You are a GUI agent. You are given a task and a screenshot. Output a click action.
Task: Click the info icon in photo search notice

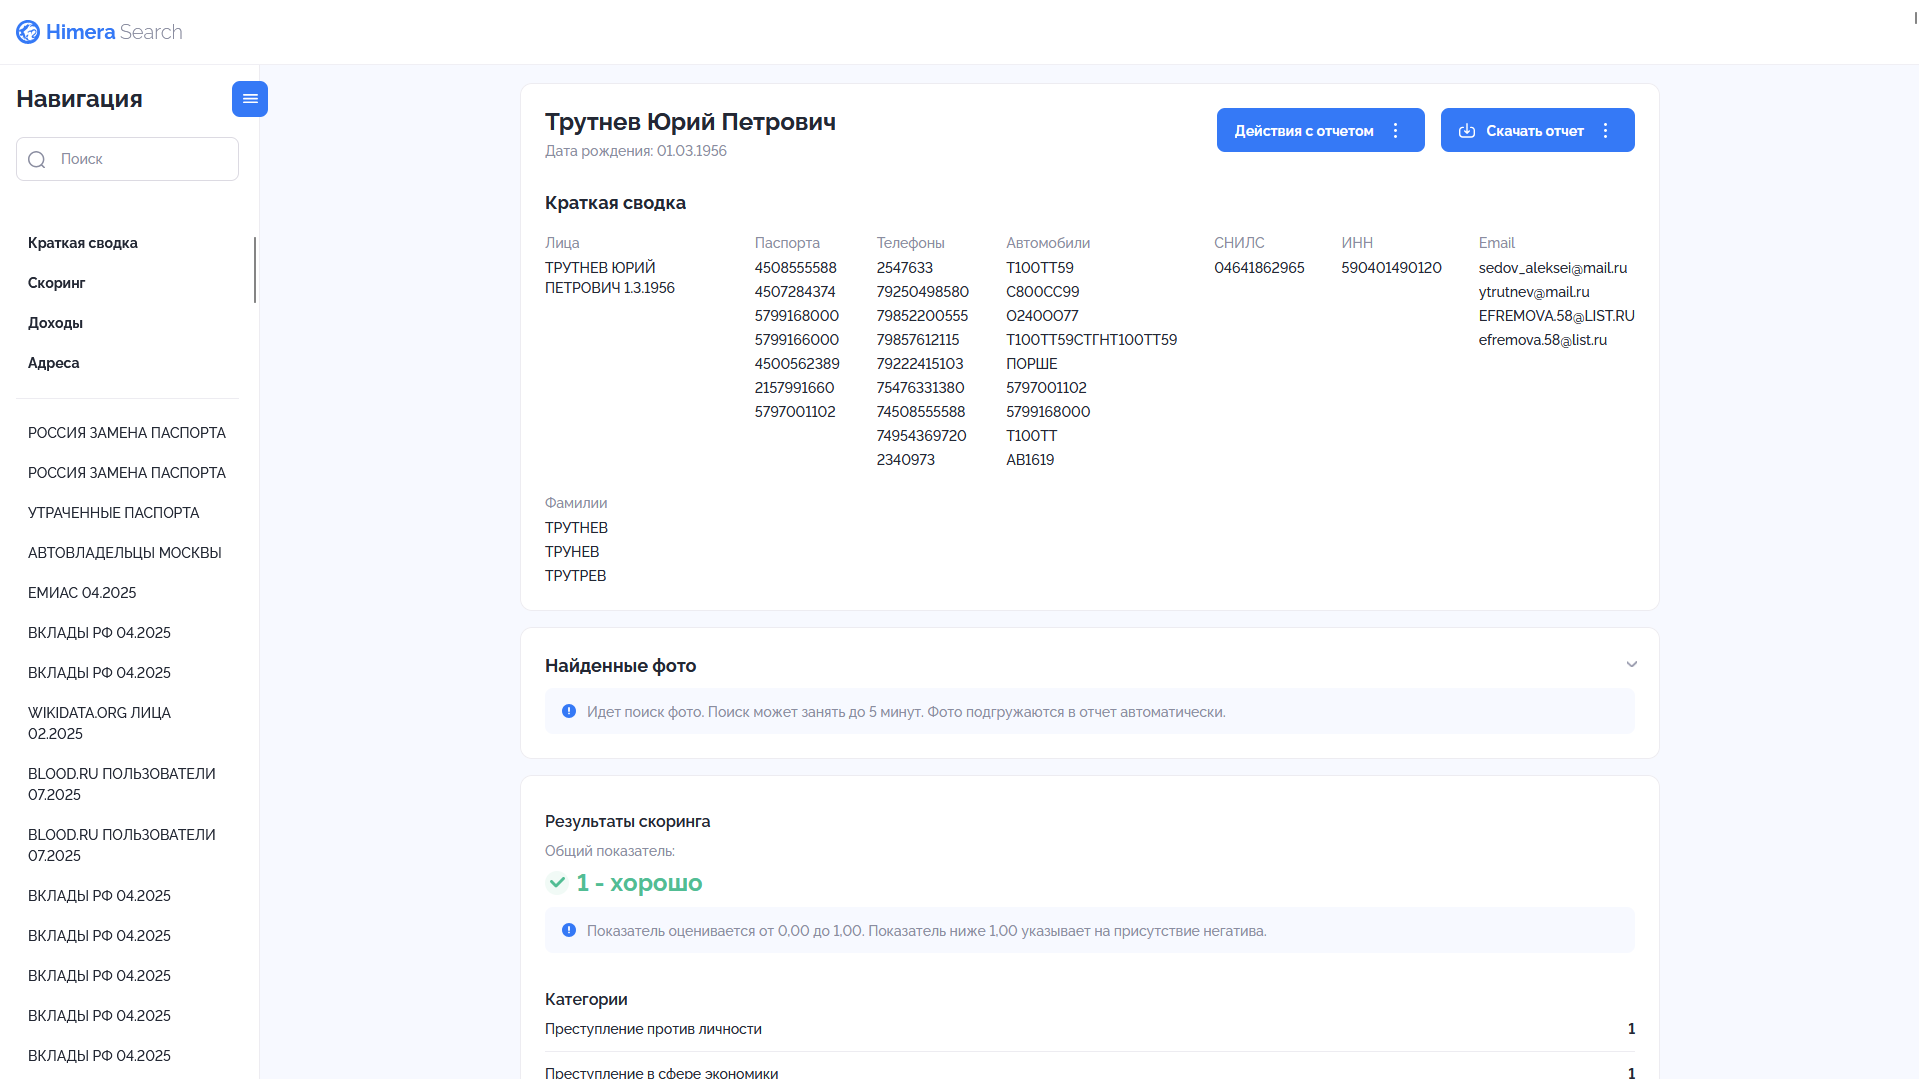point(569,712)
